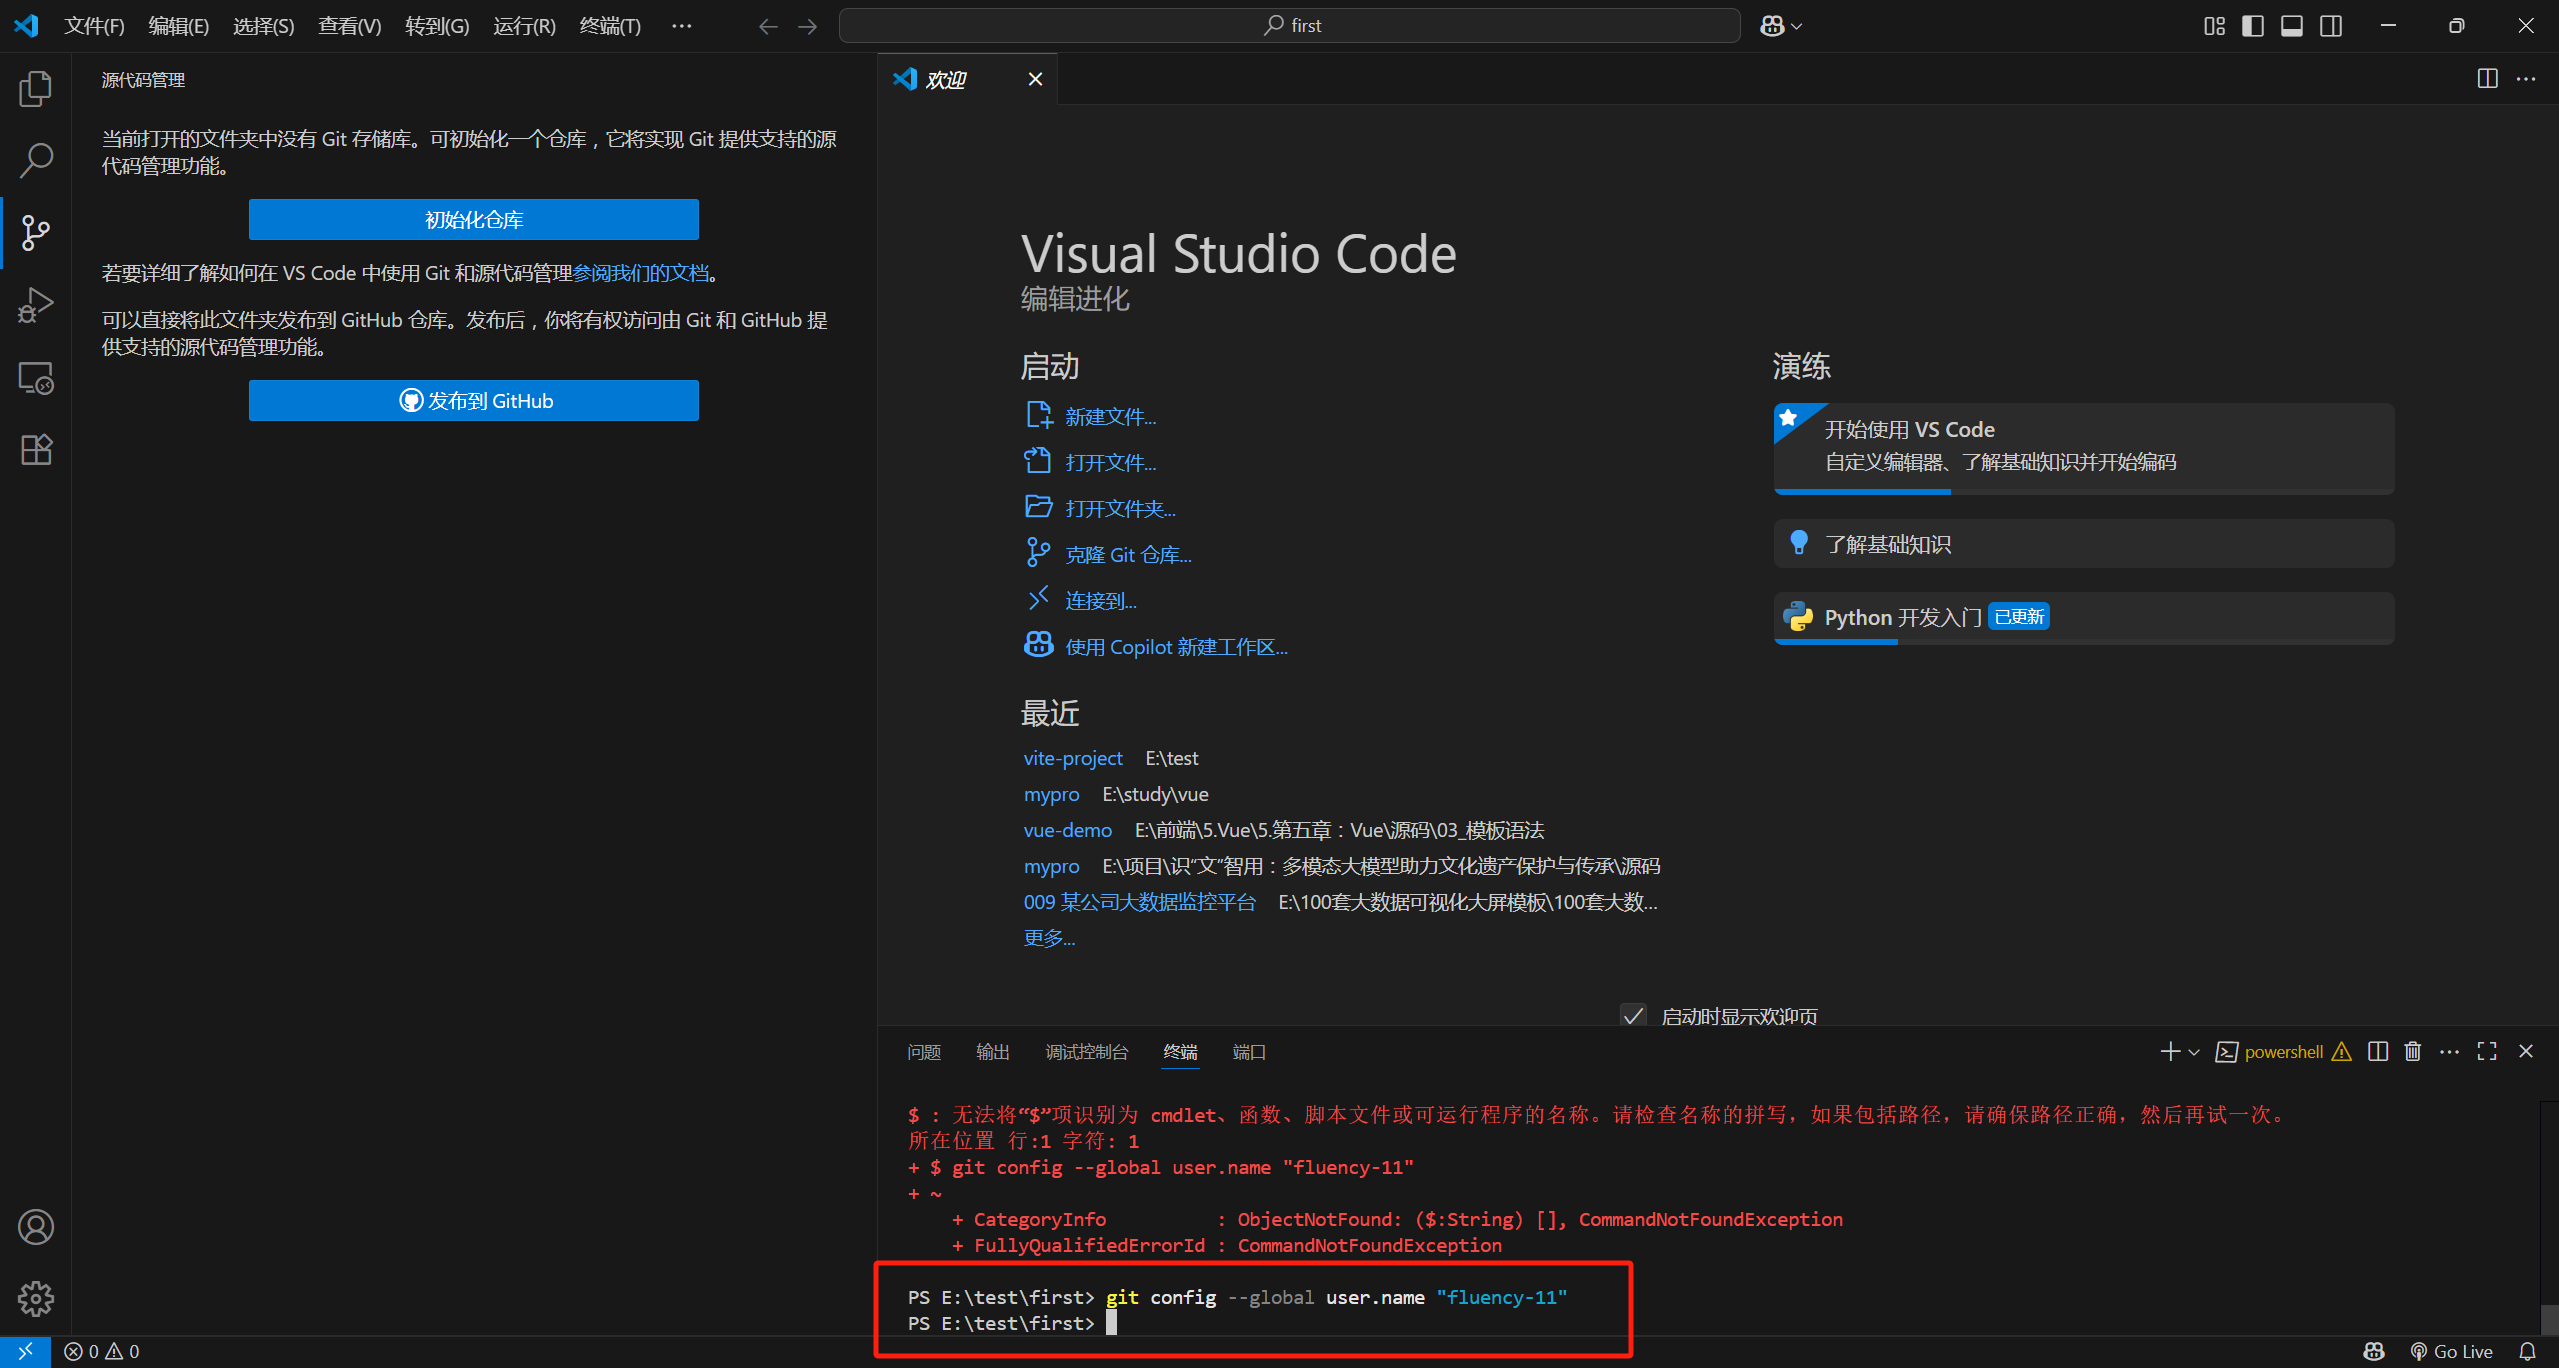Click the 初始化仓库 button

[473, 219]
